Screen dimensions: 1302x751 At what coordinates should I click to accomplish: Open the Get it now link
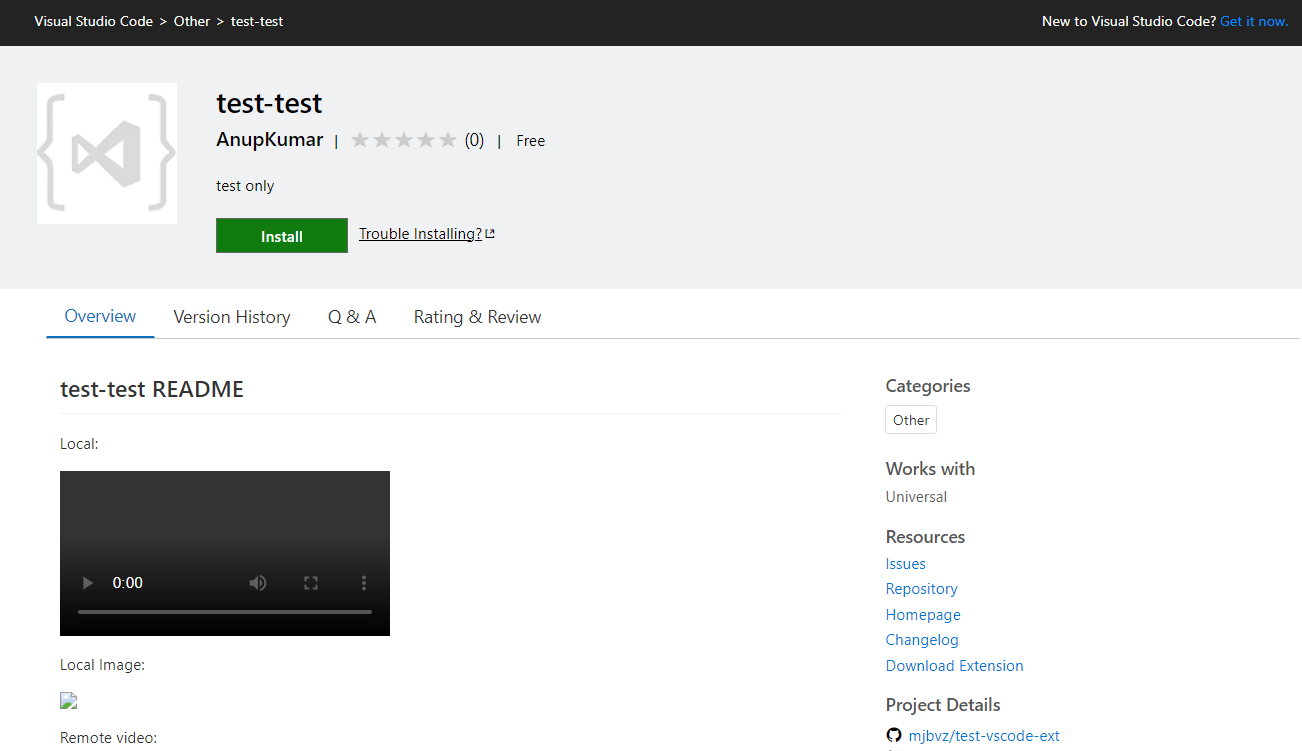pyautogui.click(x=1253, y=20)
